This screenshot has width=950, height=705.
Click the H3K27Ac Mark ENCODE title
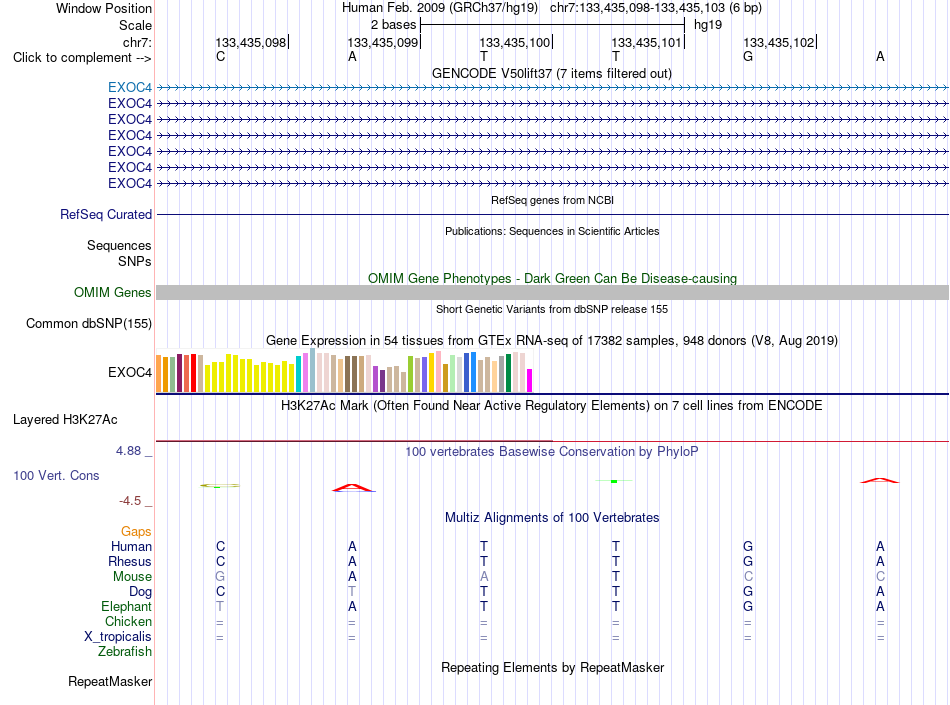[552, 405]
